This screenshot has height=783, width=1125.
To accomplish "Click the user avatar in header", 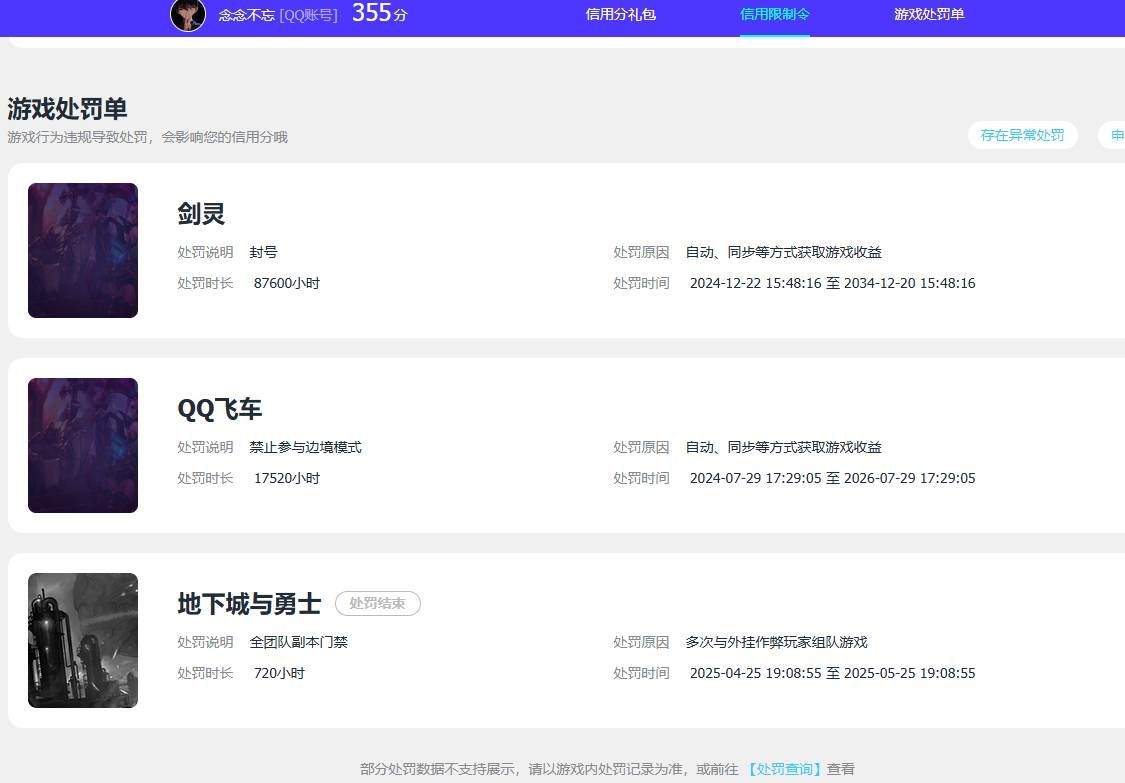I will pyautogui.click(x=188, y=14).
